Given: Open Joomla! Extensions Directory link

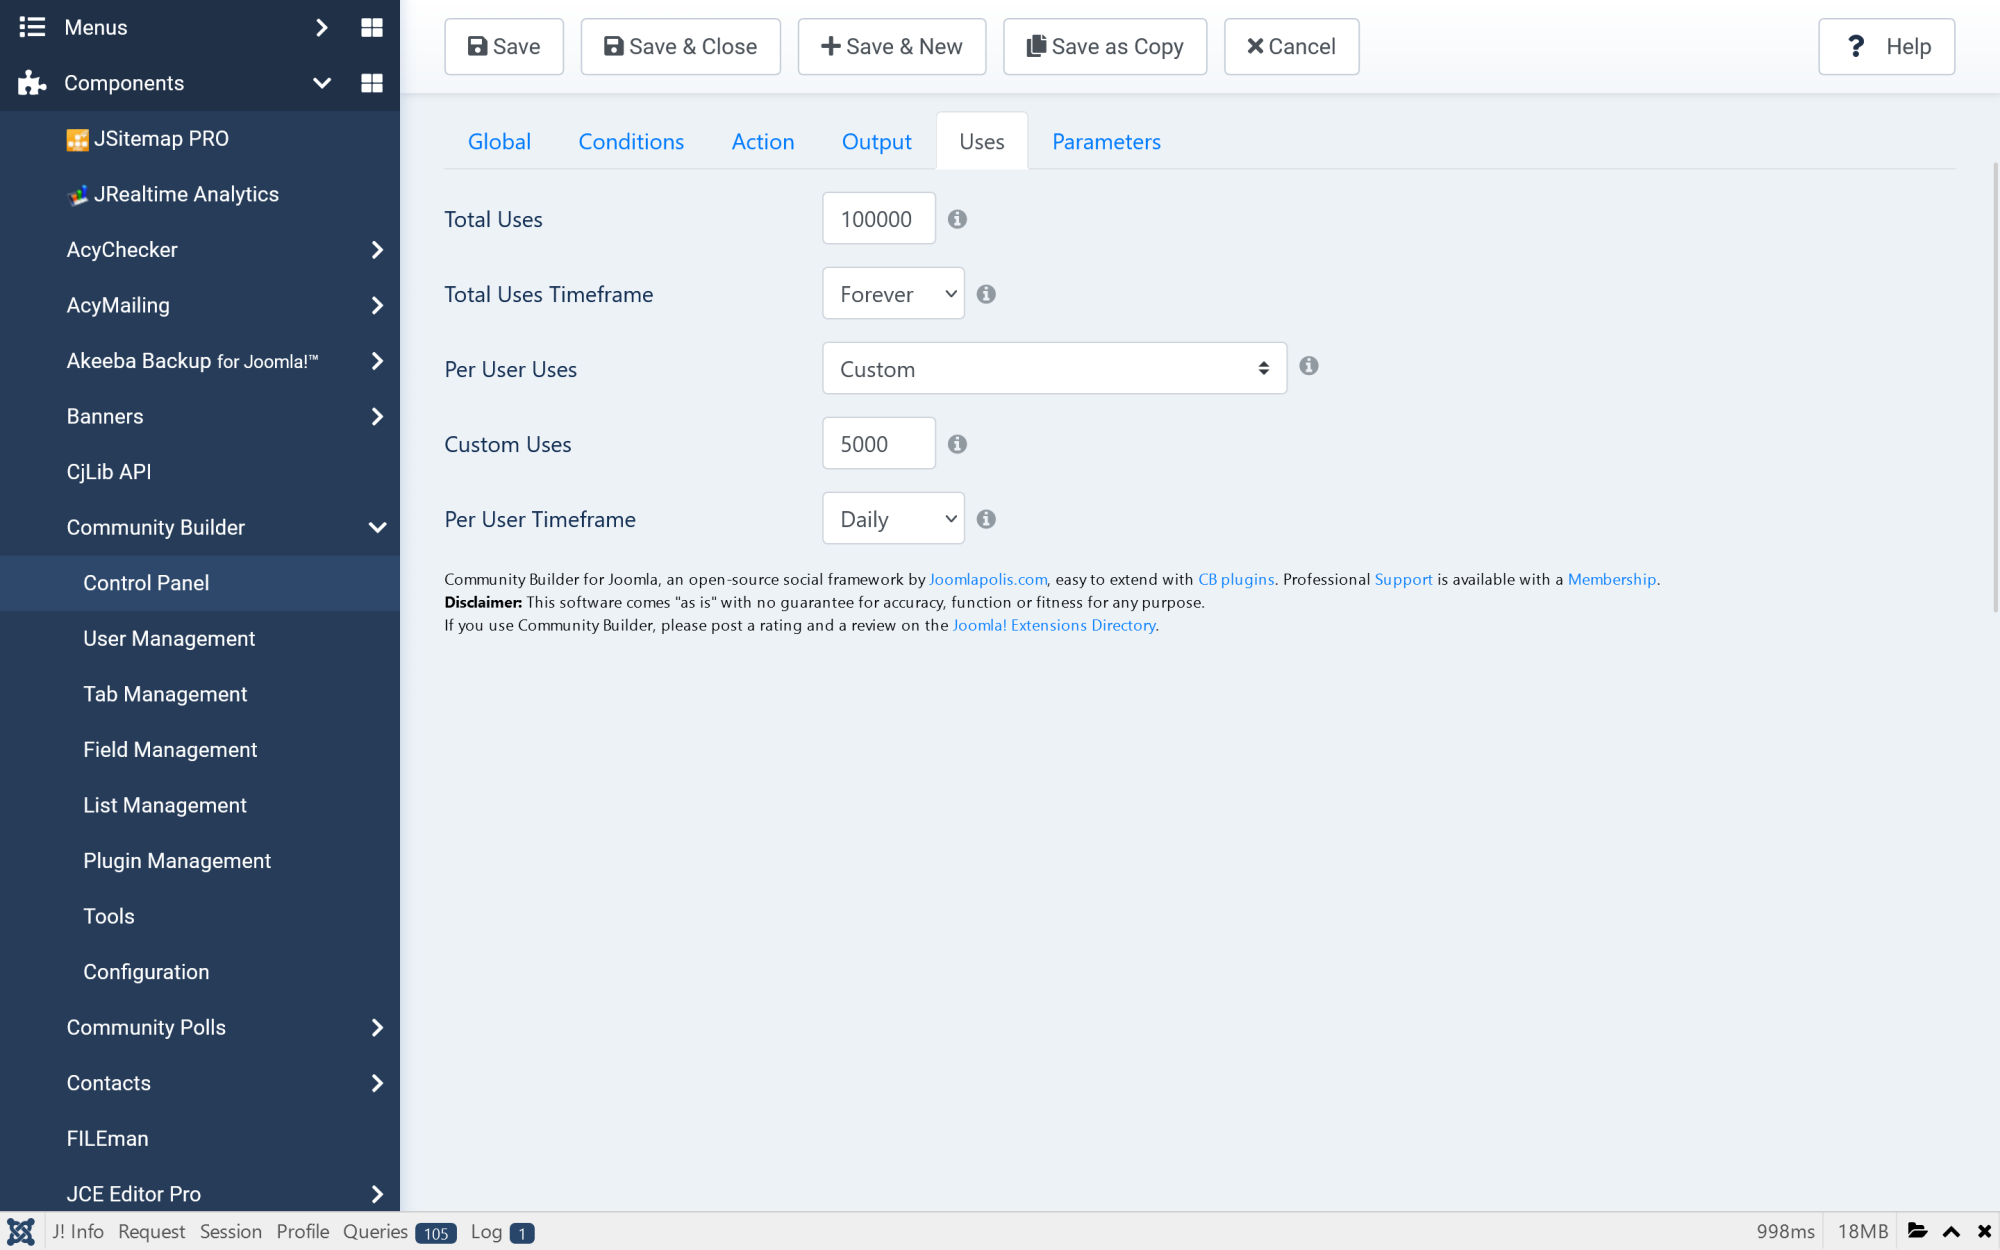Looking at the screenshot, I should tap(1054, 626).
